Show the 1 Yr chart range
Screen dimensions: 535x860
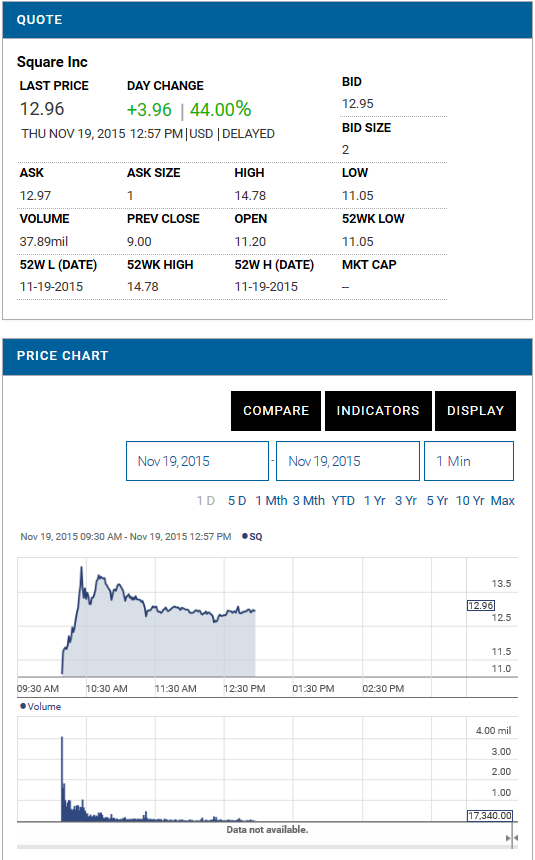[x=375, y=501]
